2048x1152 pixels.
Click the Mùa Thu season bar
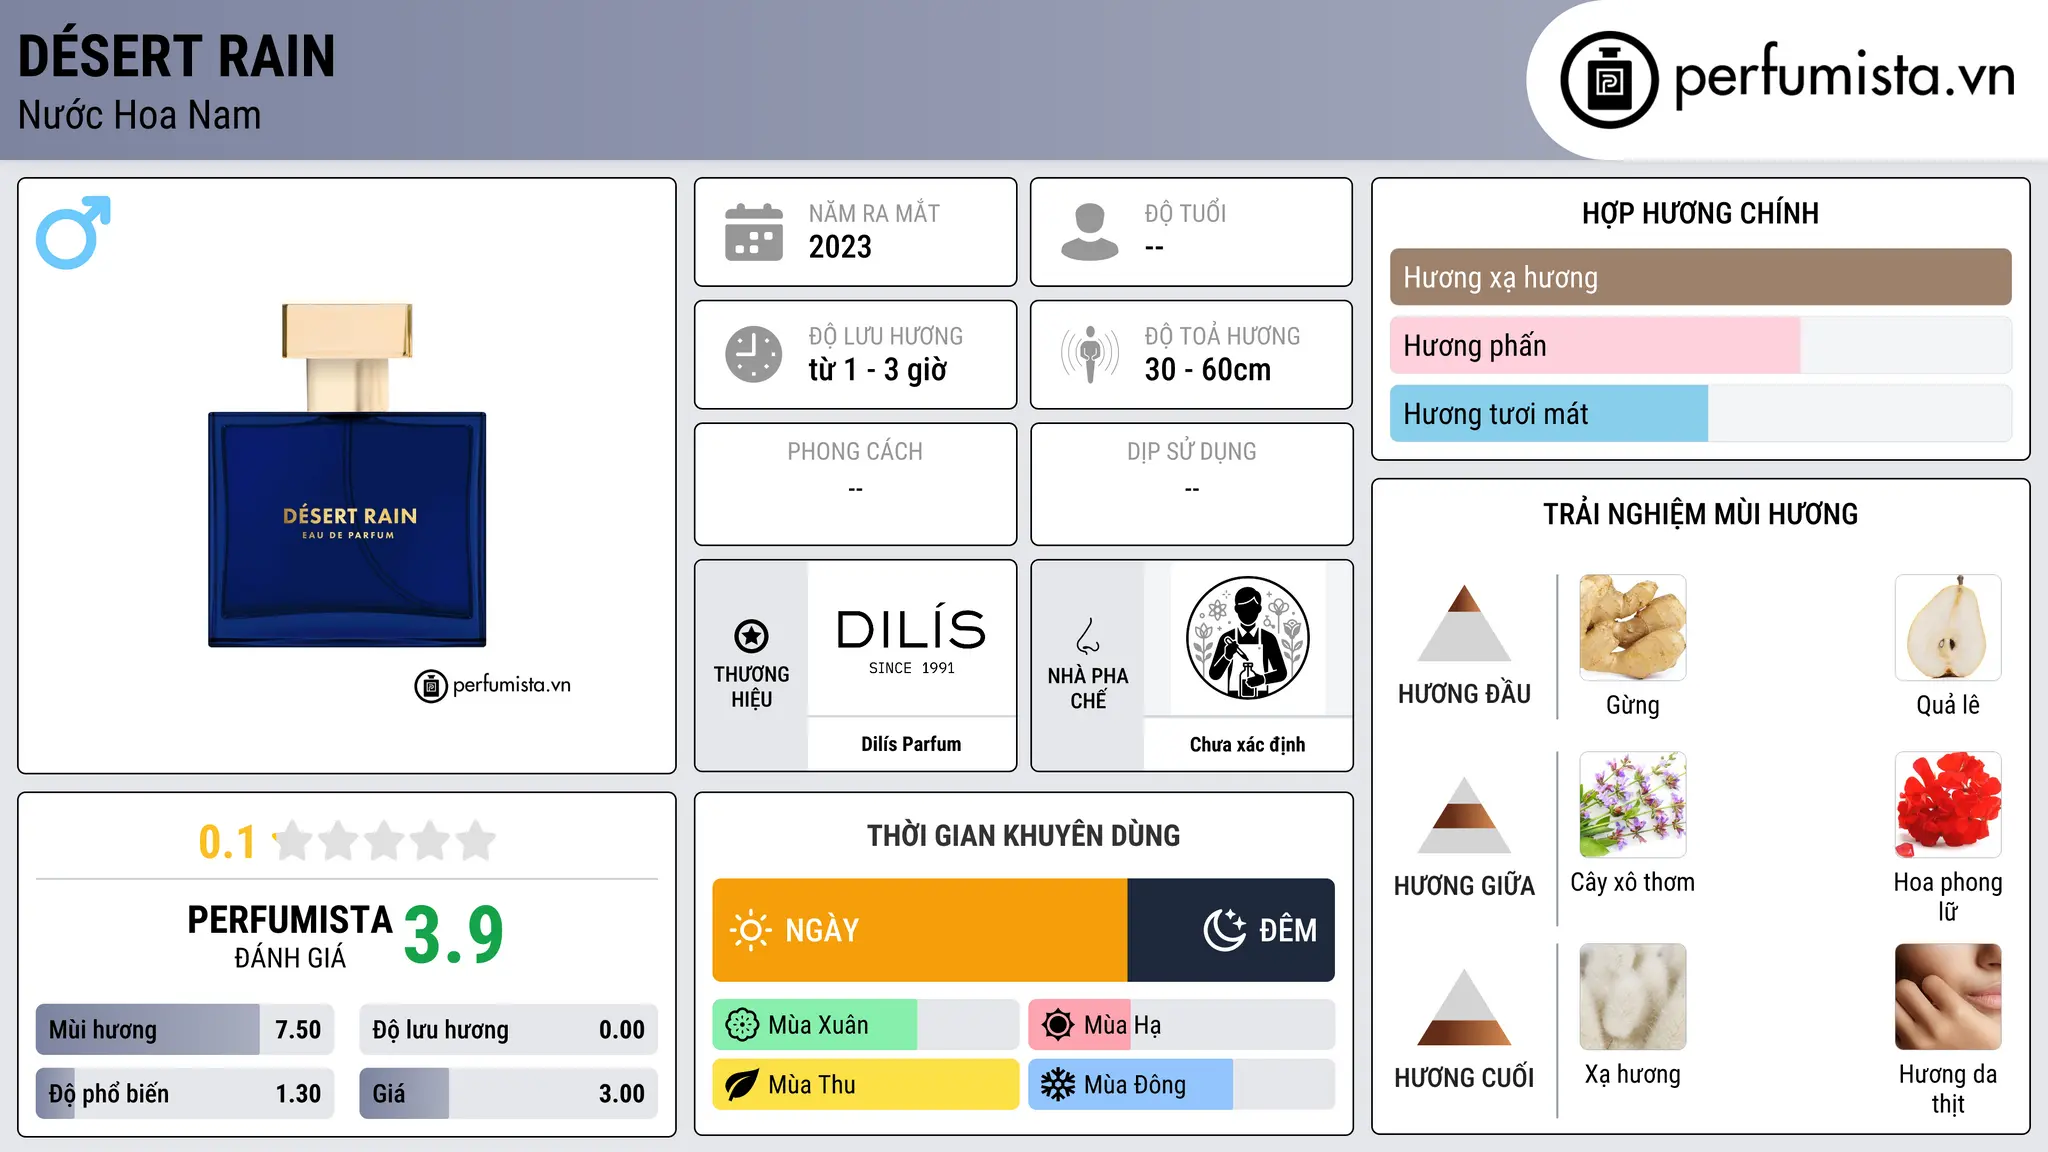pyautogui.click(x=866, y=1085)
